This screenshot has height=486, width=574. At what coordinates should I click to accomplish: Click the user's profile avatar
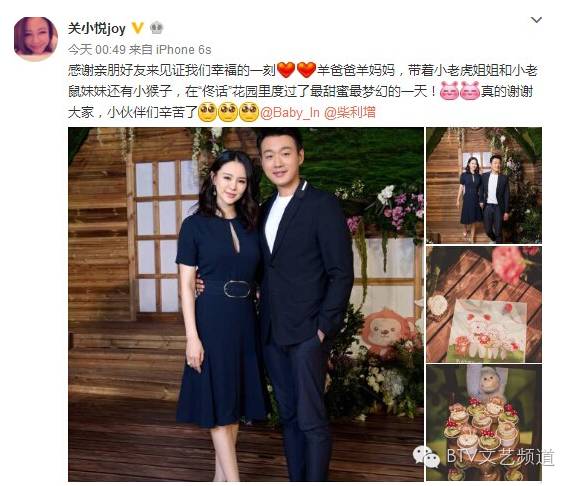(36, 39)
